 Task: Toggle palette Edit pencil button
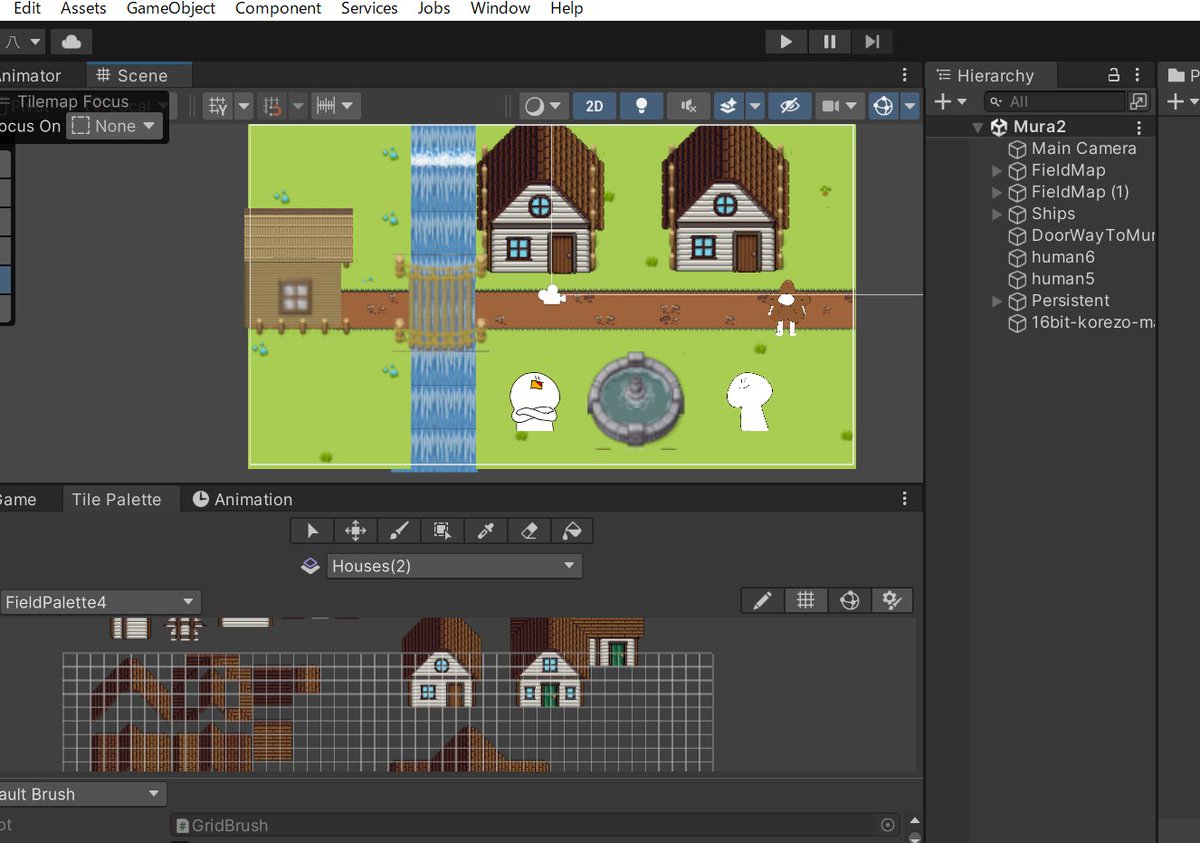coord(762,600)
